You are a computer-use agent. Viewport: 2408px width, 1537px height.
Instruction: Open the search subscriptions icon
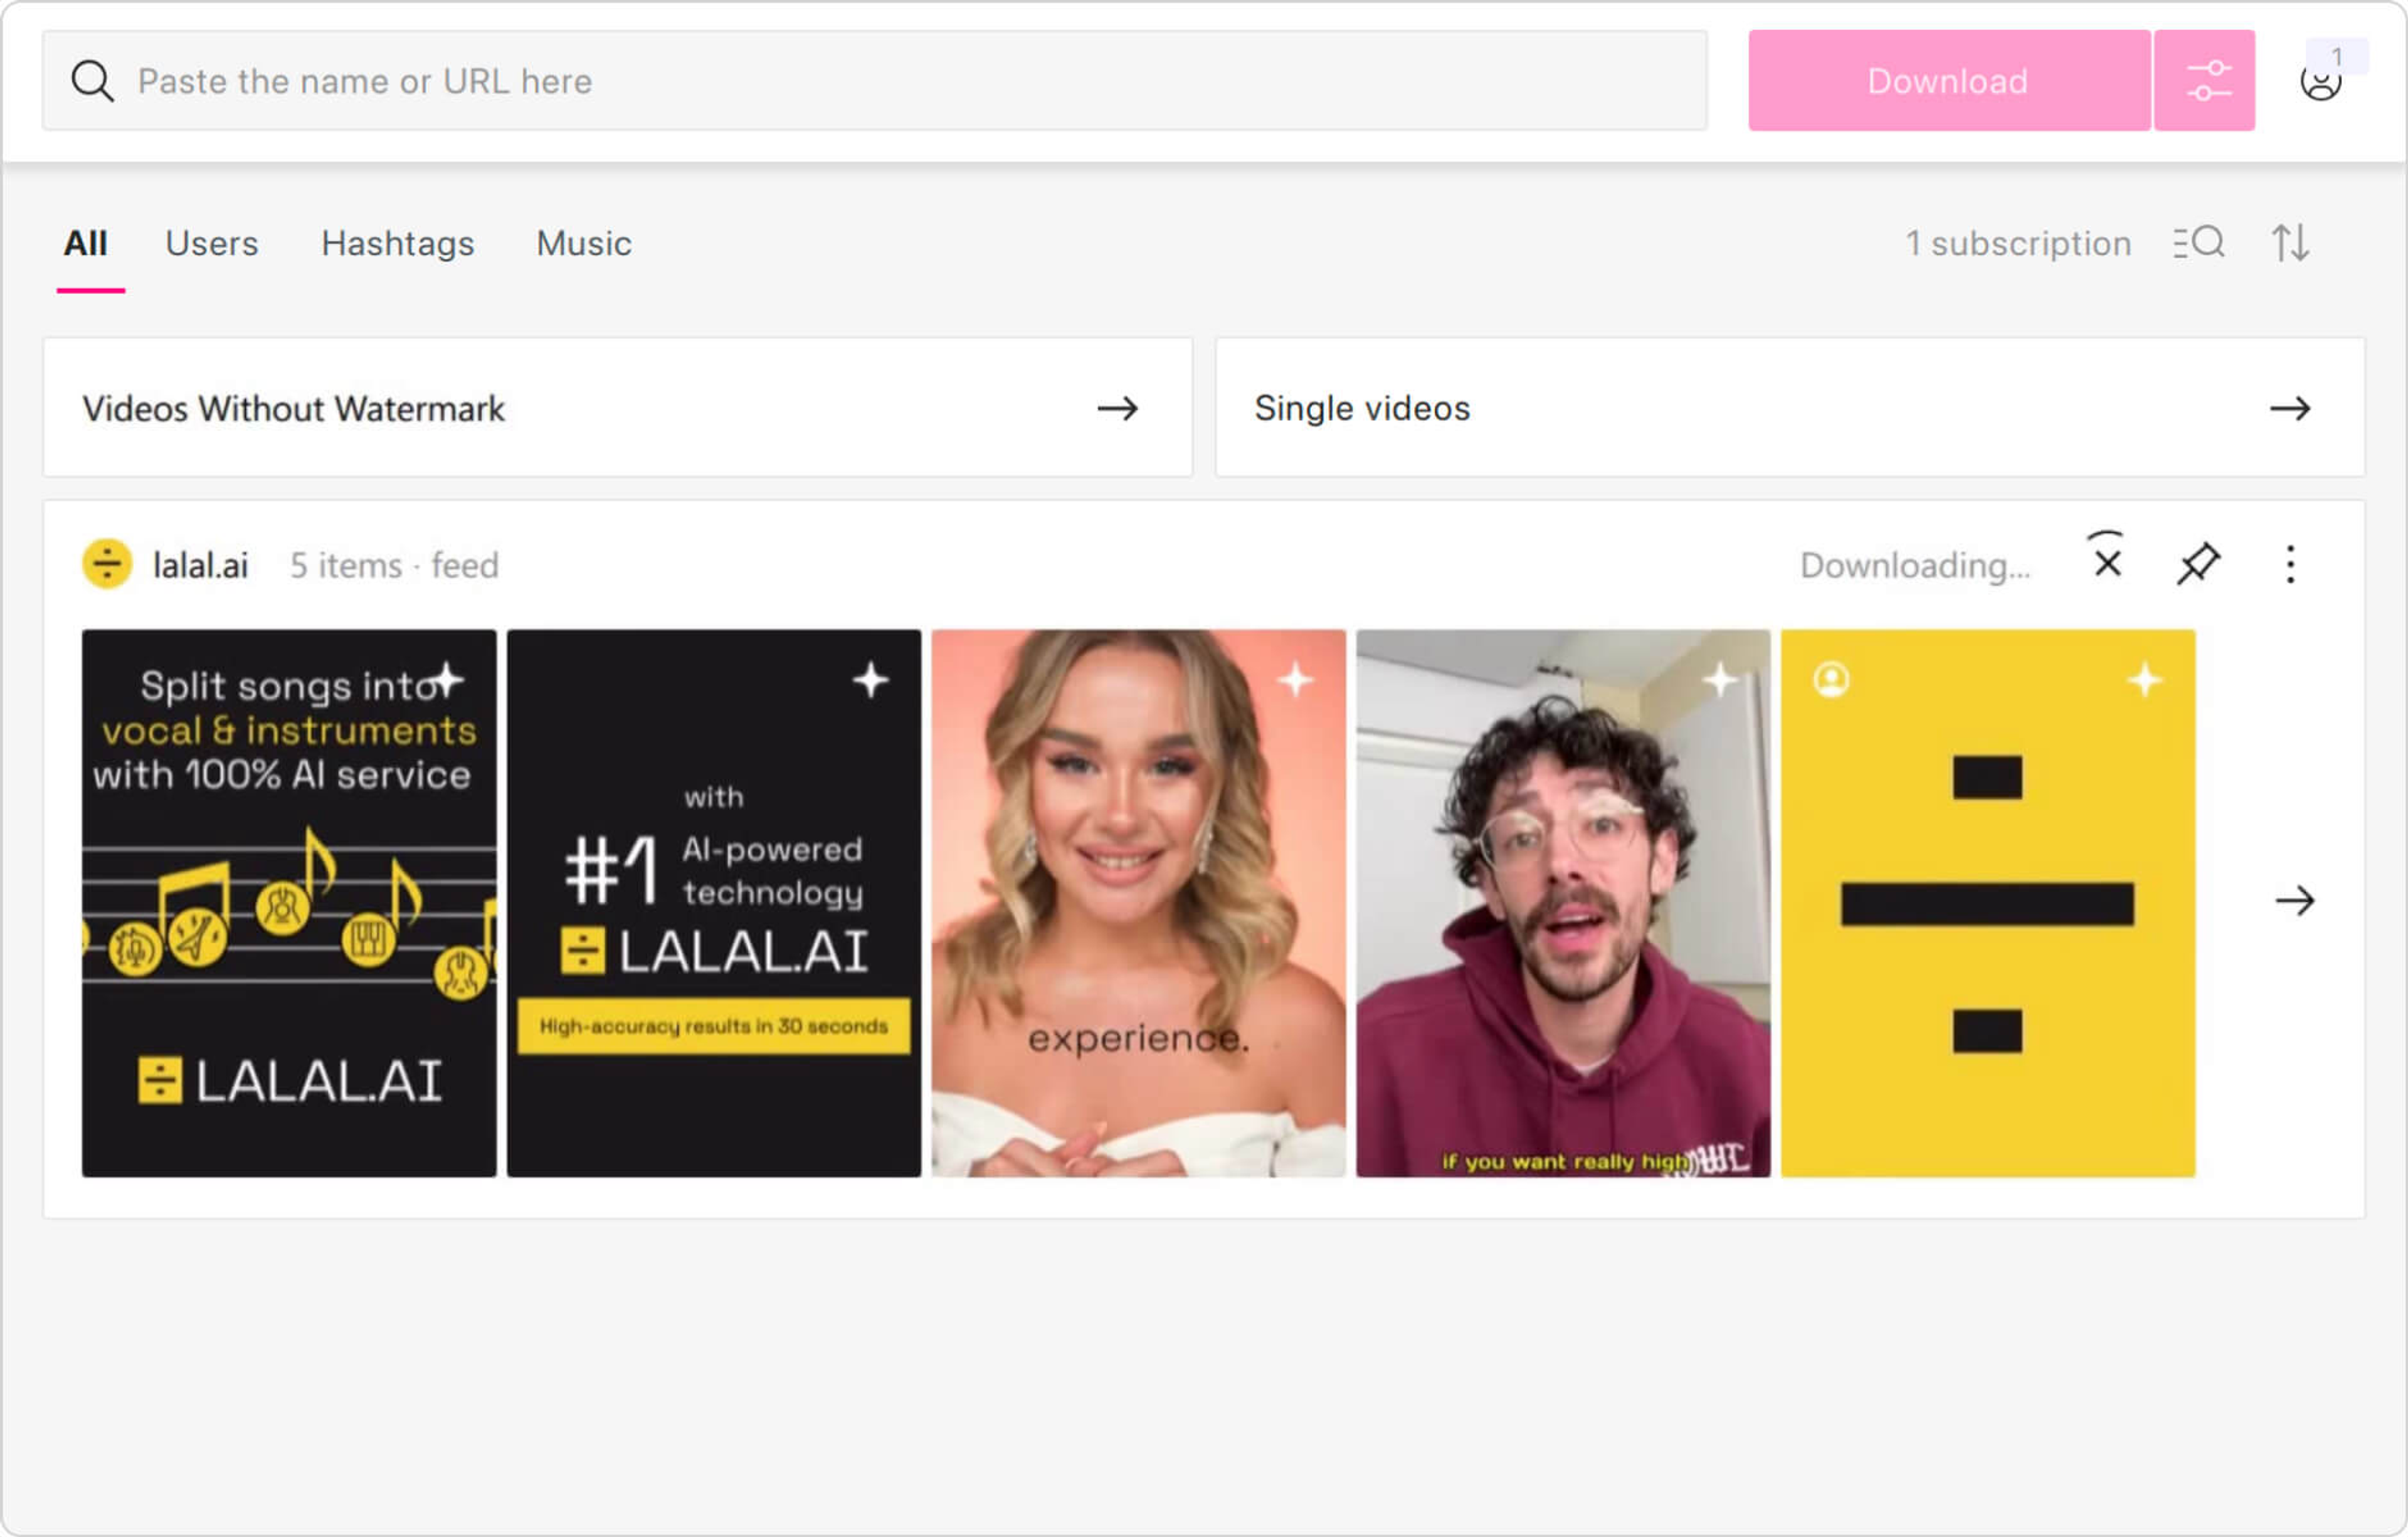(x=2198, y=243)
